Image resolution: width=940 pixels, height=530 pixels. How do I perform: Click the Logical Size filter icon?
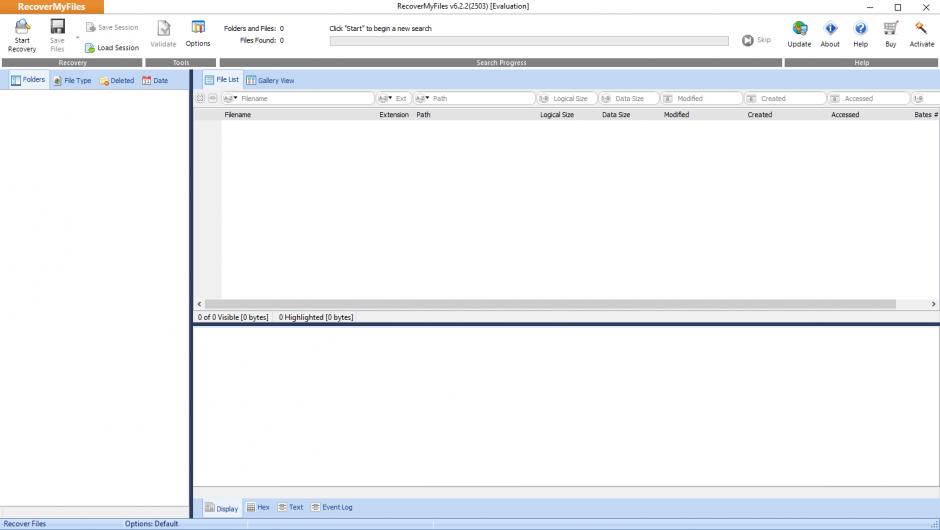pyautogui.click(x=544, y=98)
